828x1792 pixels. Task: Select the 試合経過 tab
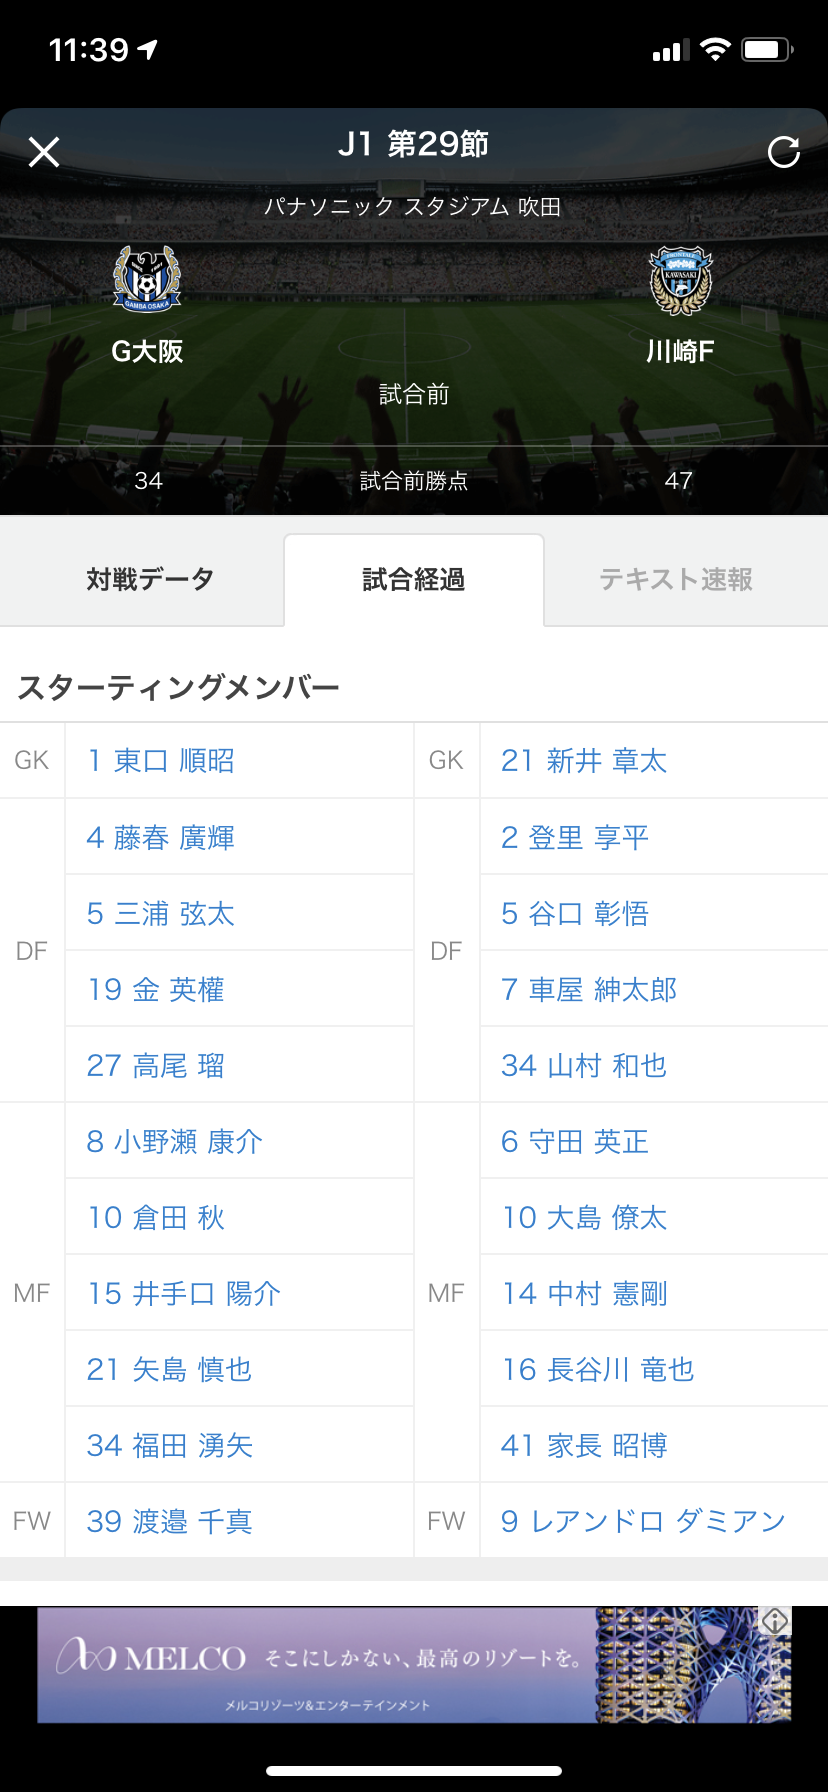pos(414,580)
